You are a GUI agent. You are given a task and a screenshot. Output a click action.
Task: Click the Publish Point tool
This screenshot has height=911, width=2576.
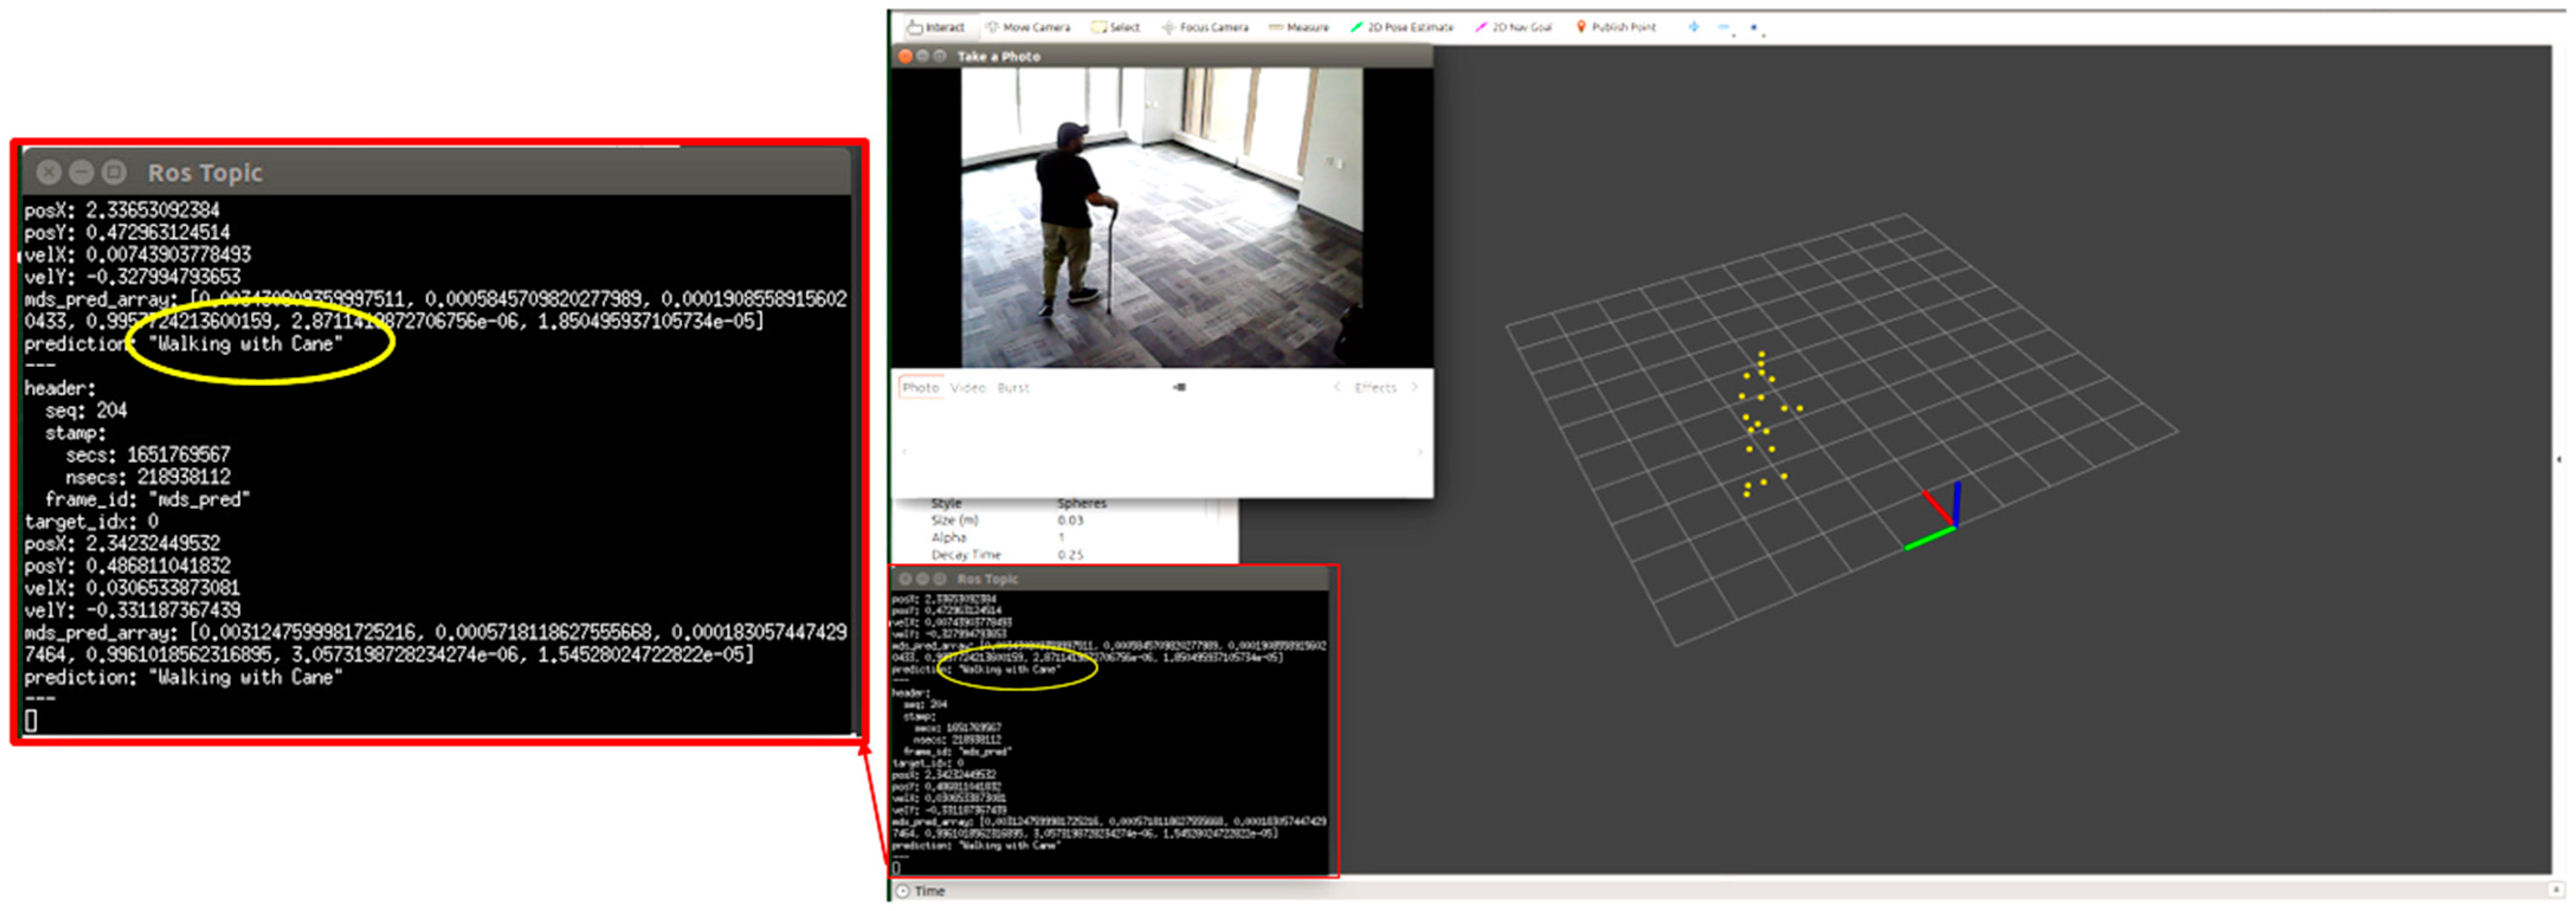1616,27
